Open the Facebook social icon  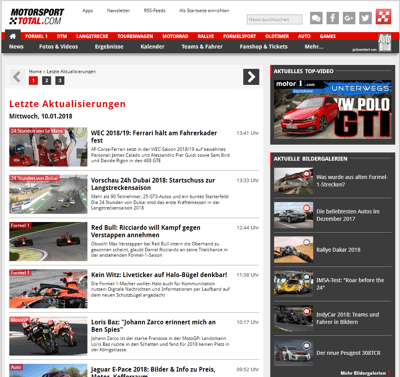[x=332, y=18]
